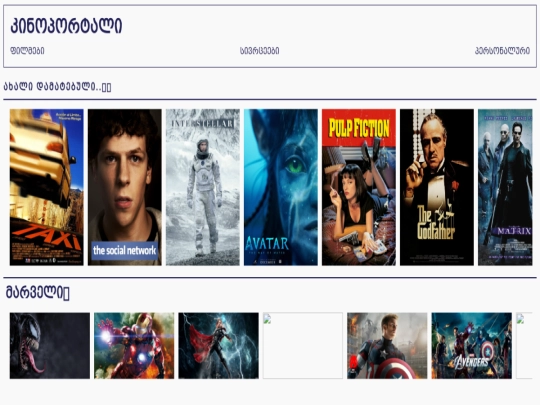Select the Iron Man thumbnail

pyautogui.click(x=134, y=346)
